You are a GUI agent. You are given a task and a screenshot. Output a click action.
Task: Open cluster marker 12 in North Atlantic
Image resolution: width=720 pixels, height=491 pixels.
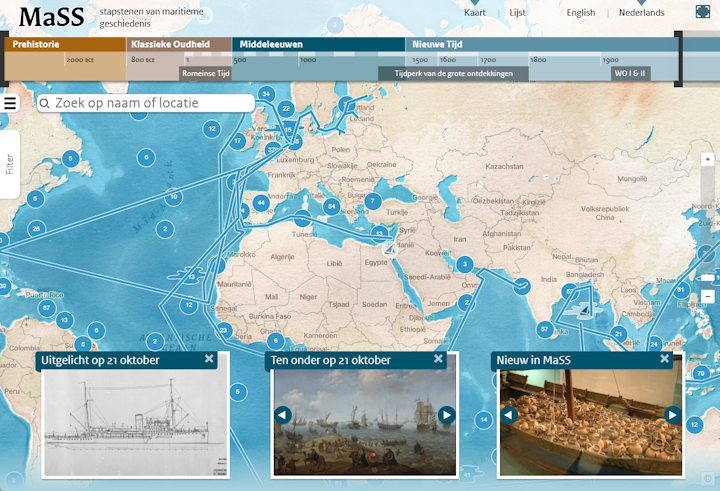pyautogui.click(x=212, y=129)
